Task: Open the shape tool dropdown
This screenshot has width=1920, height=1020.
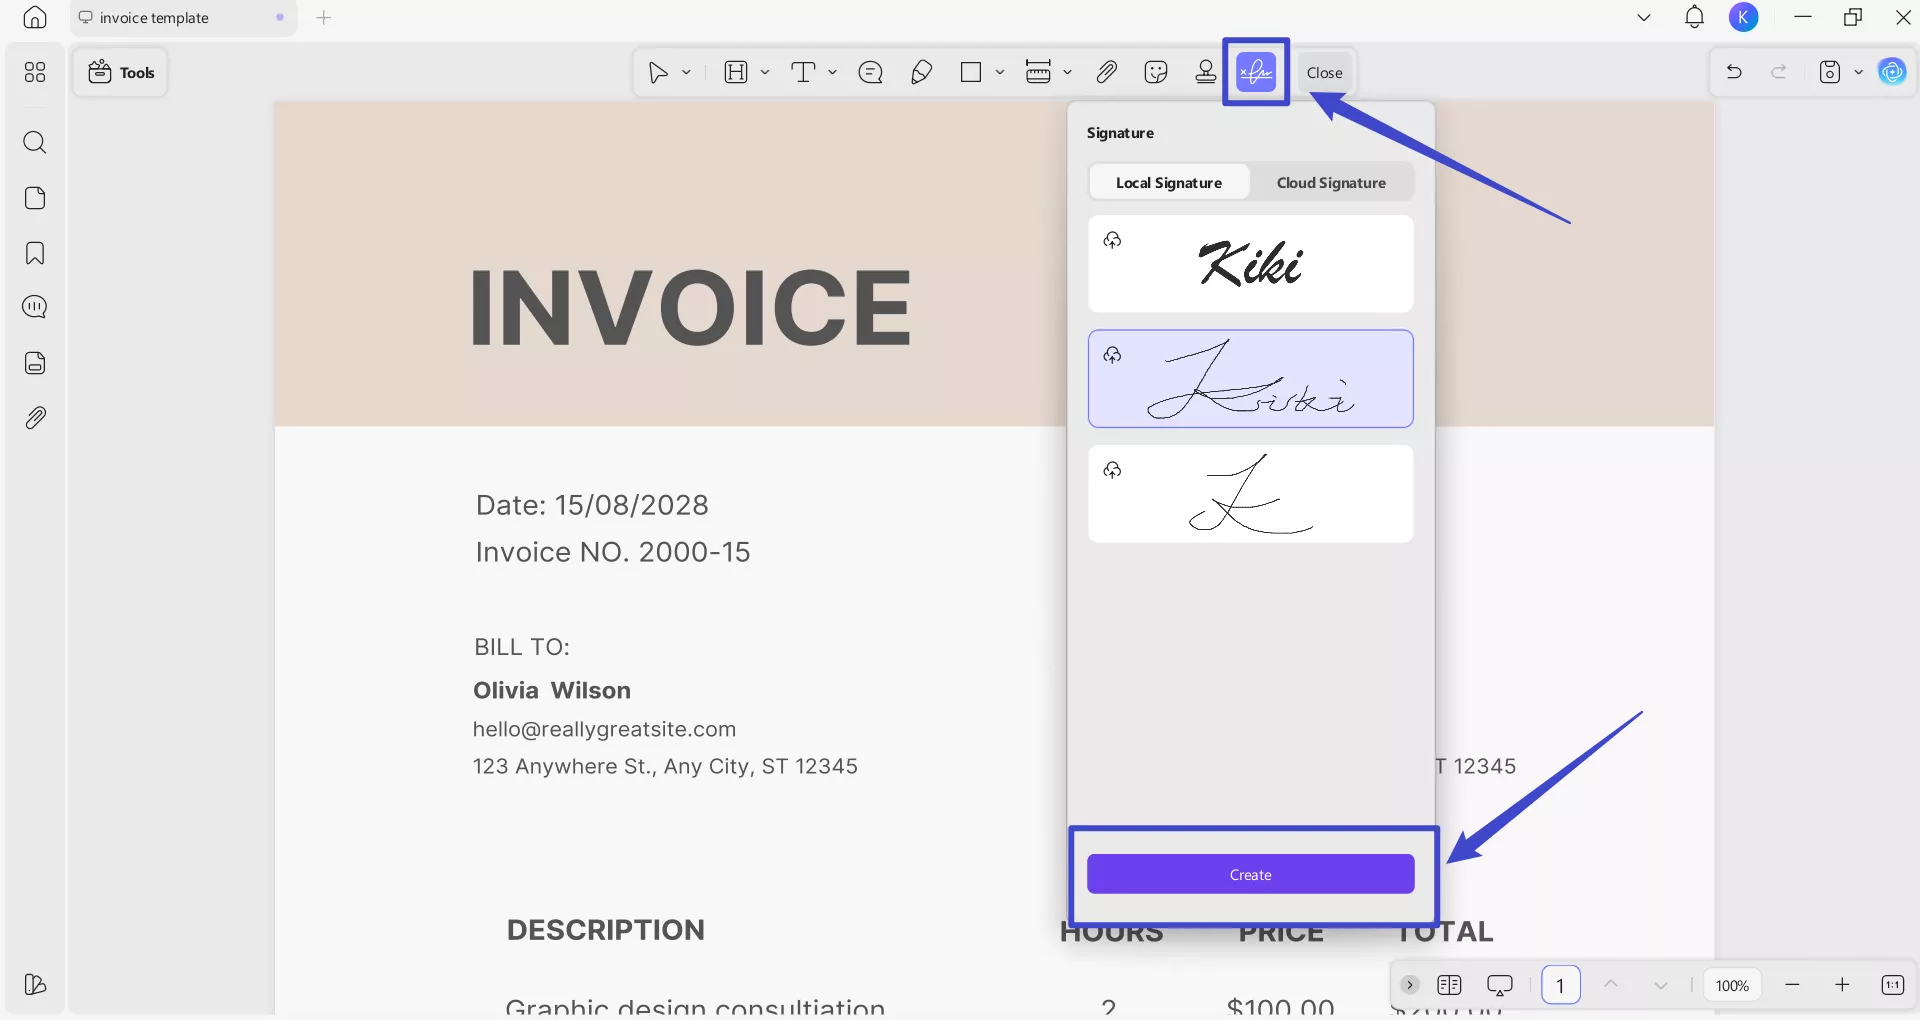Action: coord(999,71)
